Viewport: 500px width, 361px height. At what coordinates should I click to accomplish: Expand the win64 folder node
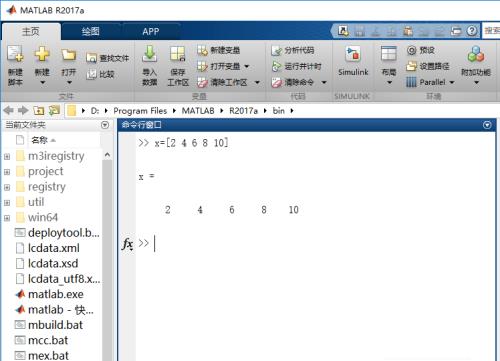coord(7,218)
